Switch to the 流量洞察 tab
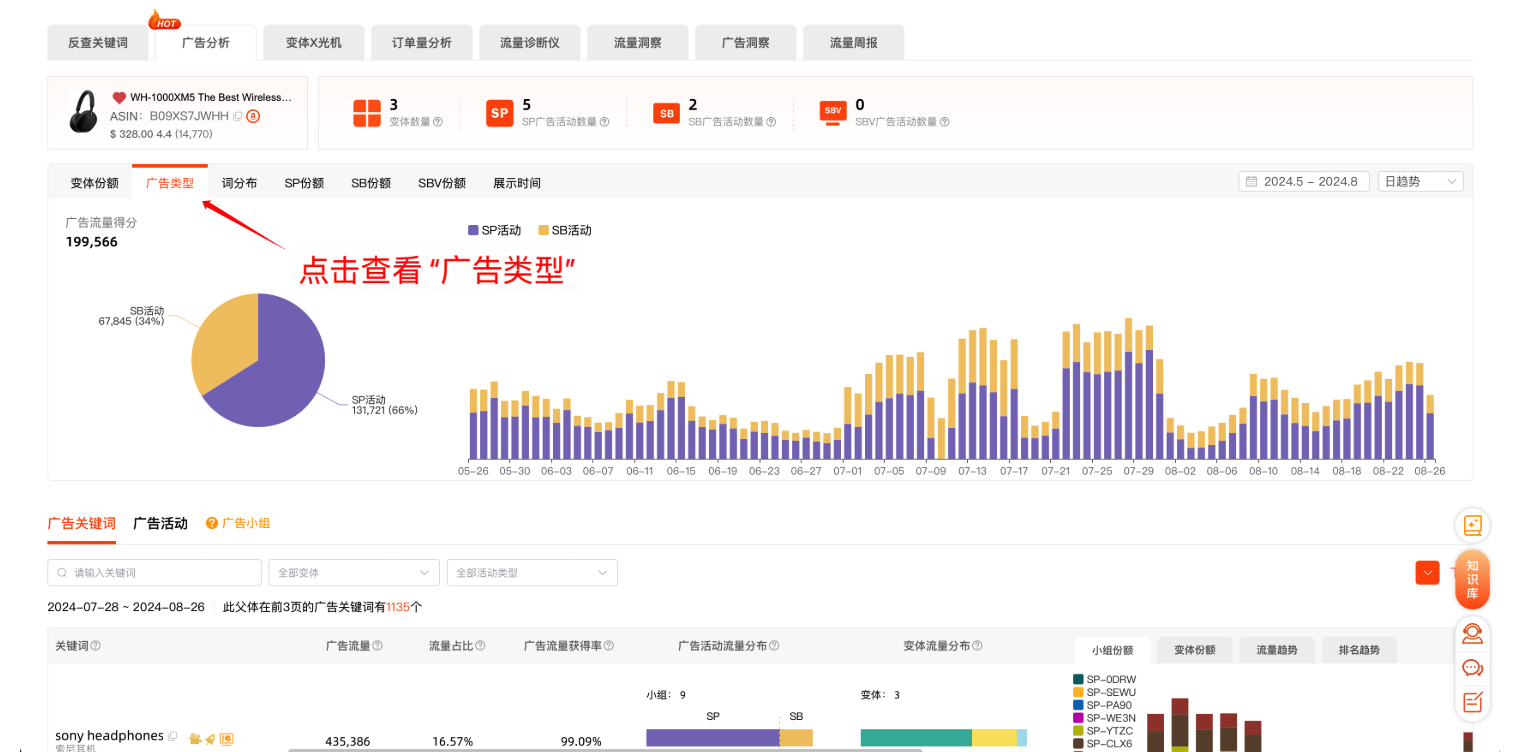This screenshot has width=1524, height=752. (x=637, y=43)
